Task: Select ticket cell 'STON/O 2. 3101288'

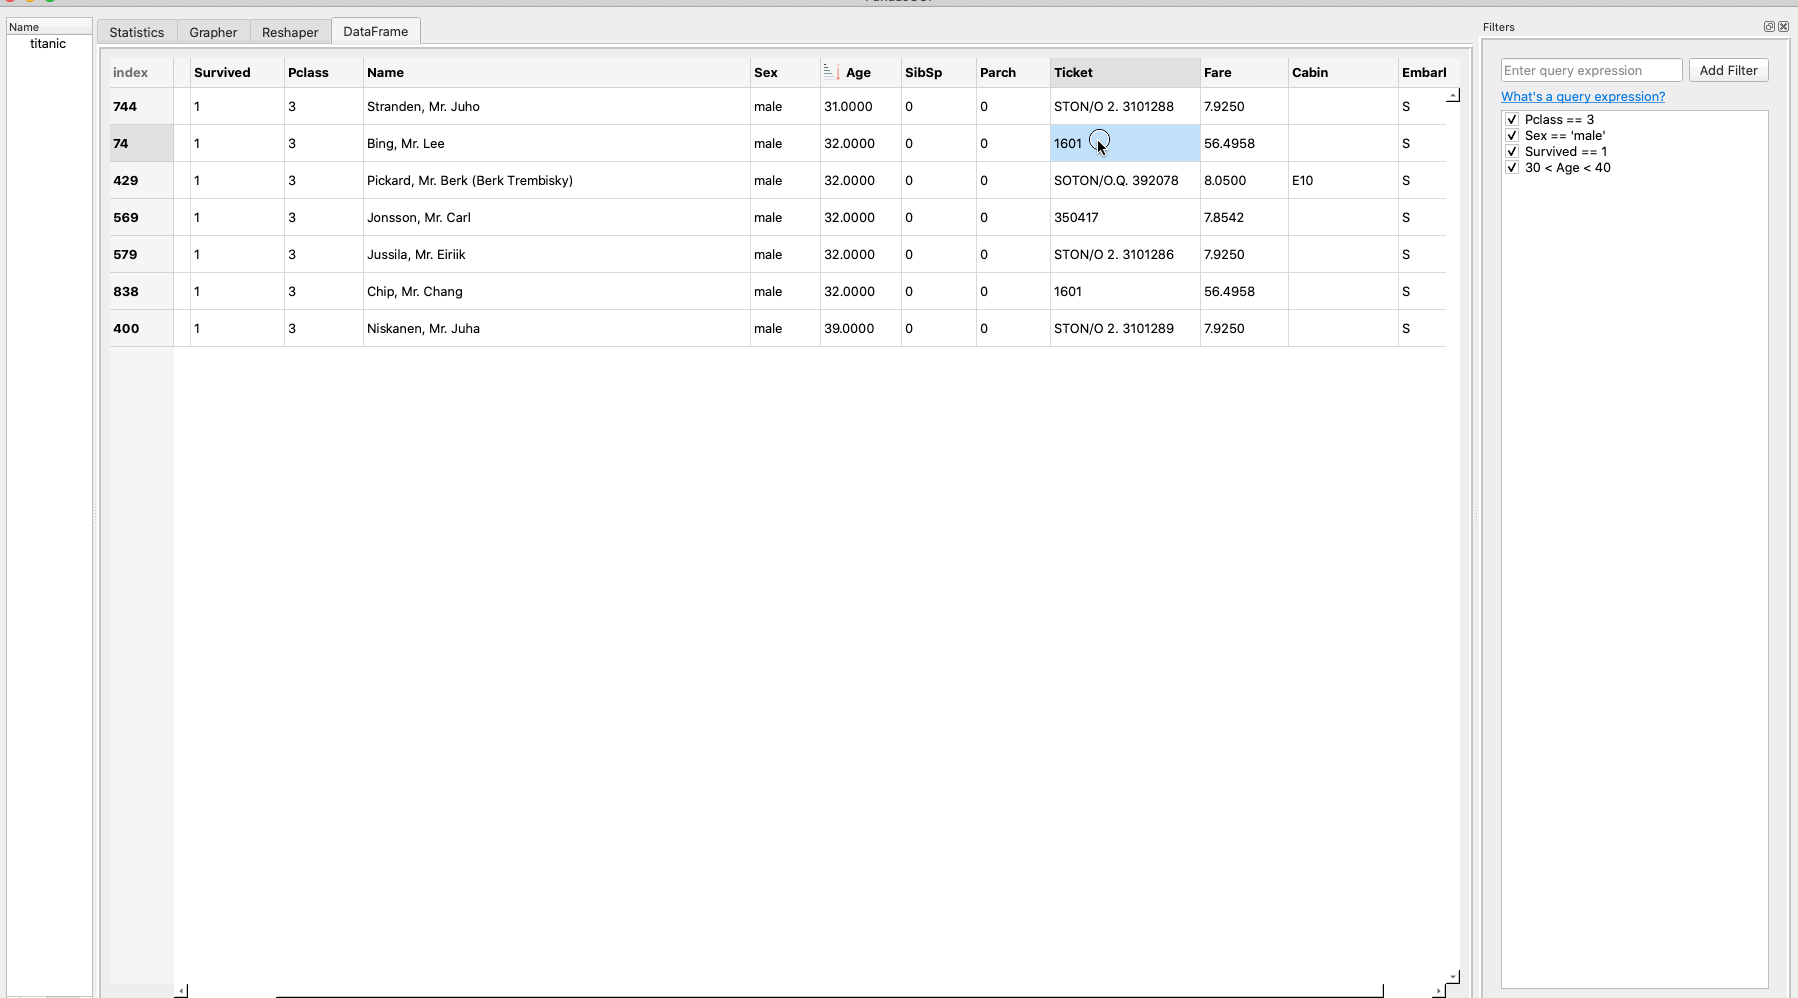Action: 1125,106
